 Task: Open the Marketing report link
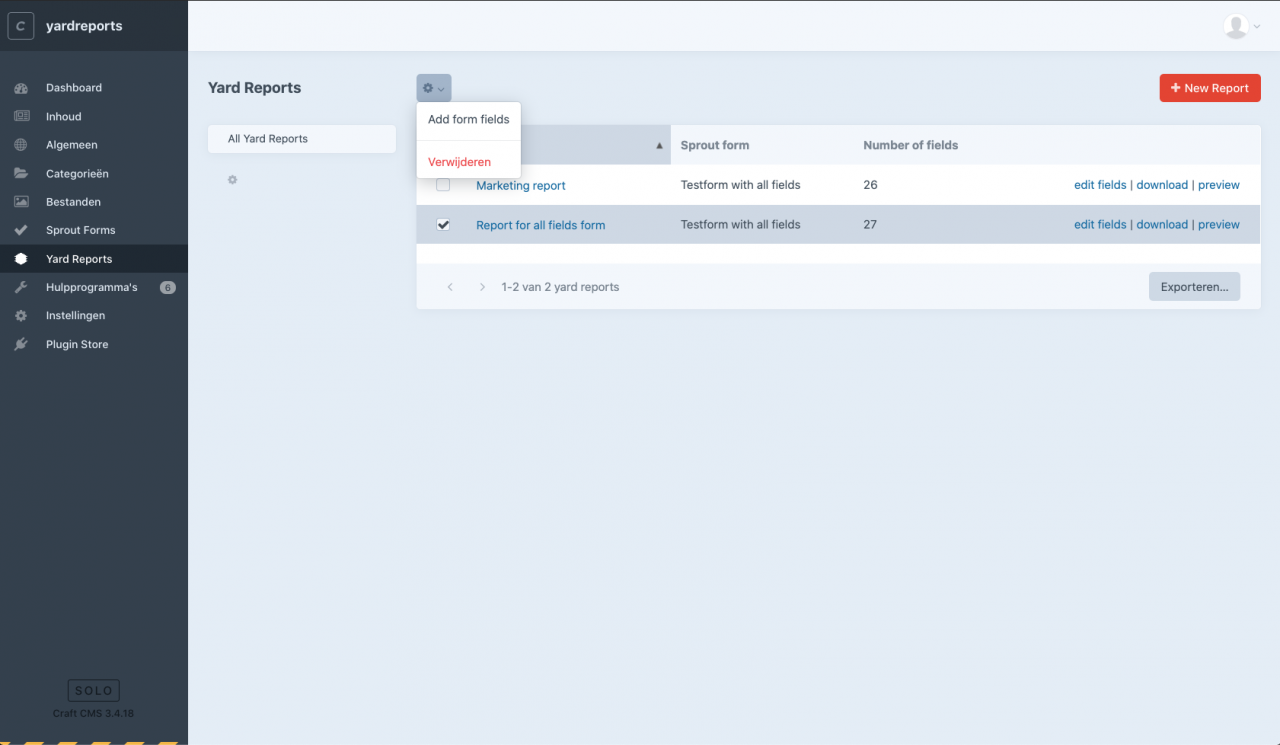pyautogui.click(x=521, y=185)
